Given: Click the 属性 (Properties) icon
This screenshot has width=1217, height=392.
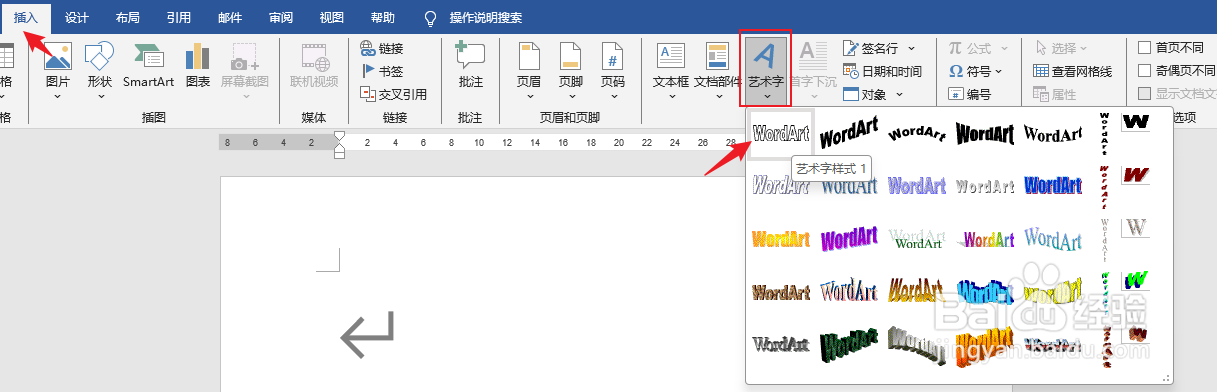Looking at the screenshot, I should point(1041,94).
